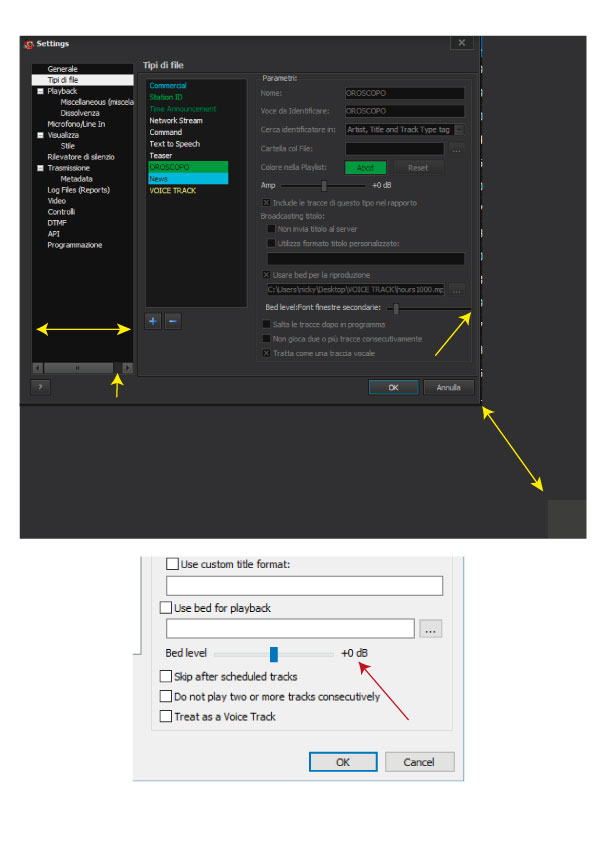Select VOICE TRACK file type
The height and width of the screenshot is (842, 595).
[x=172, y=191]
